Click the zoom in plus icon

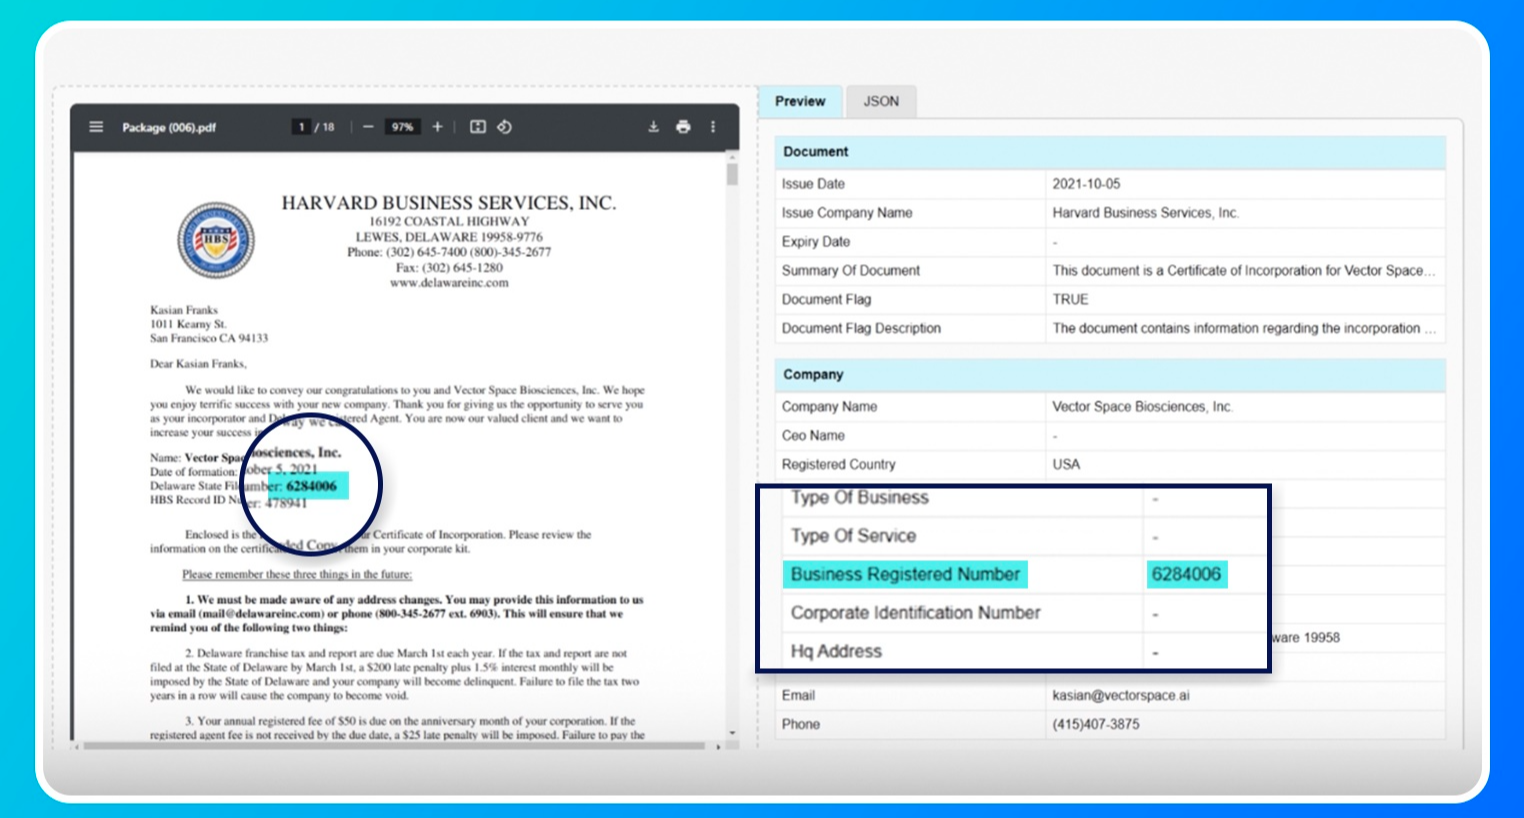437,127
